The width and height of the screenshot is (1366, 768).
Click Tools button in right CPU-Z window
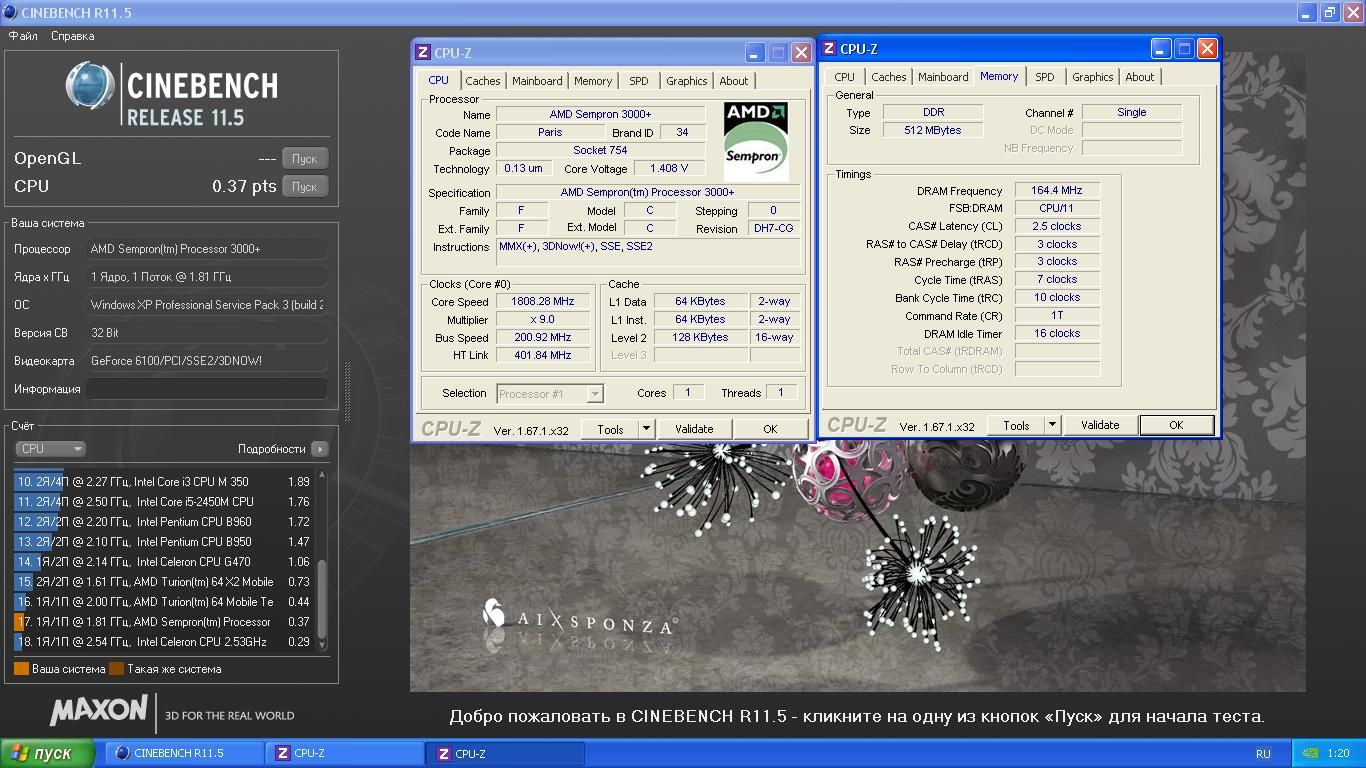coord(1016,425)
